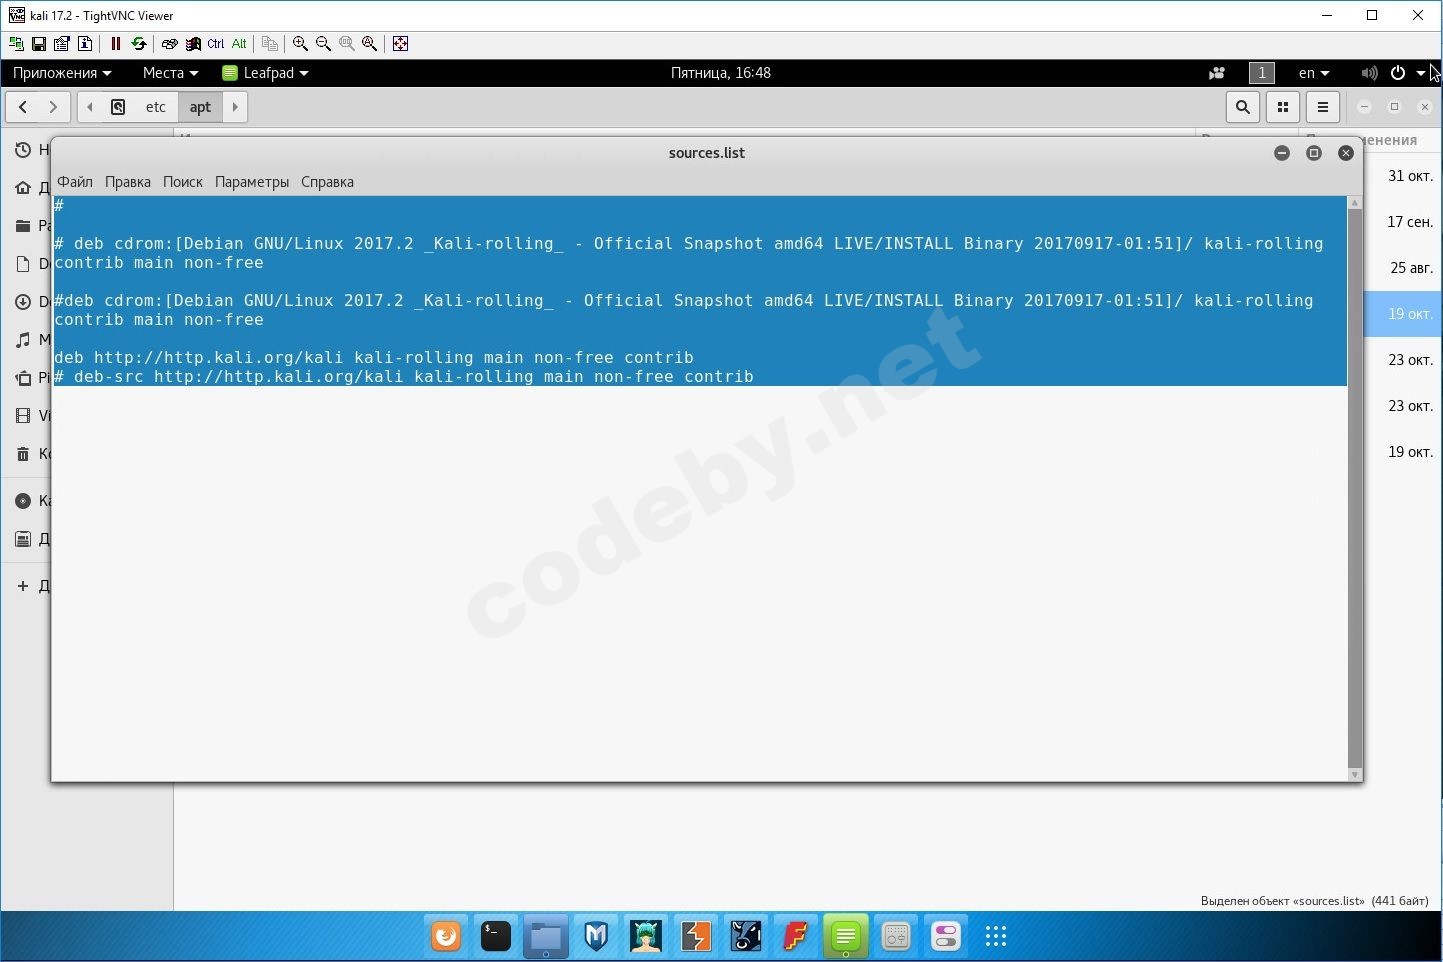Toggle grid view in file manager
1443x962 pixels.
[x=1283, y=107]
